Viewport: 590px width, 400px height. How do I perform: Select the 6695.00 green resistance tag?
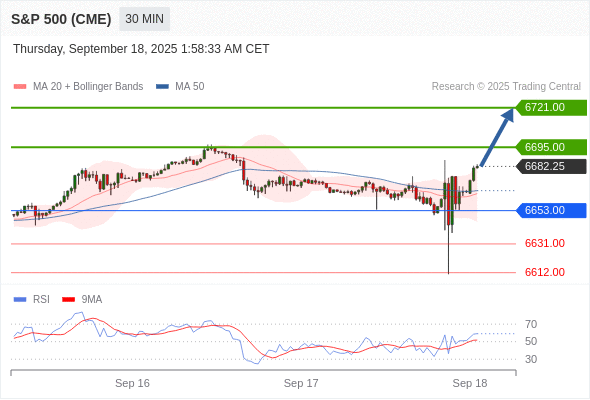551,147
